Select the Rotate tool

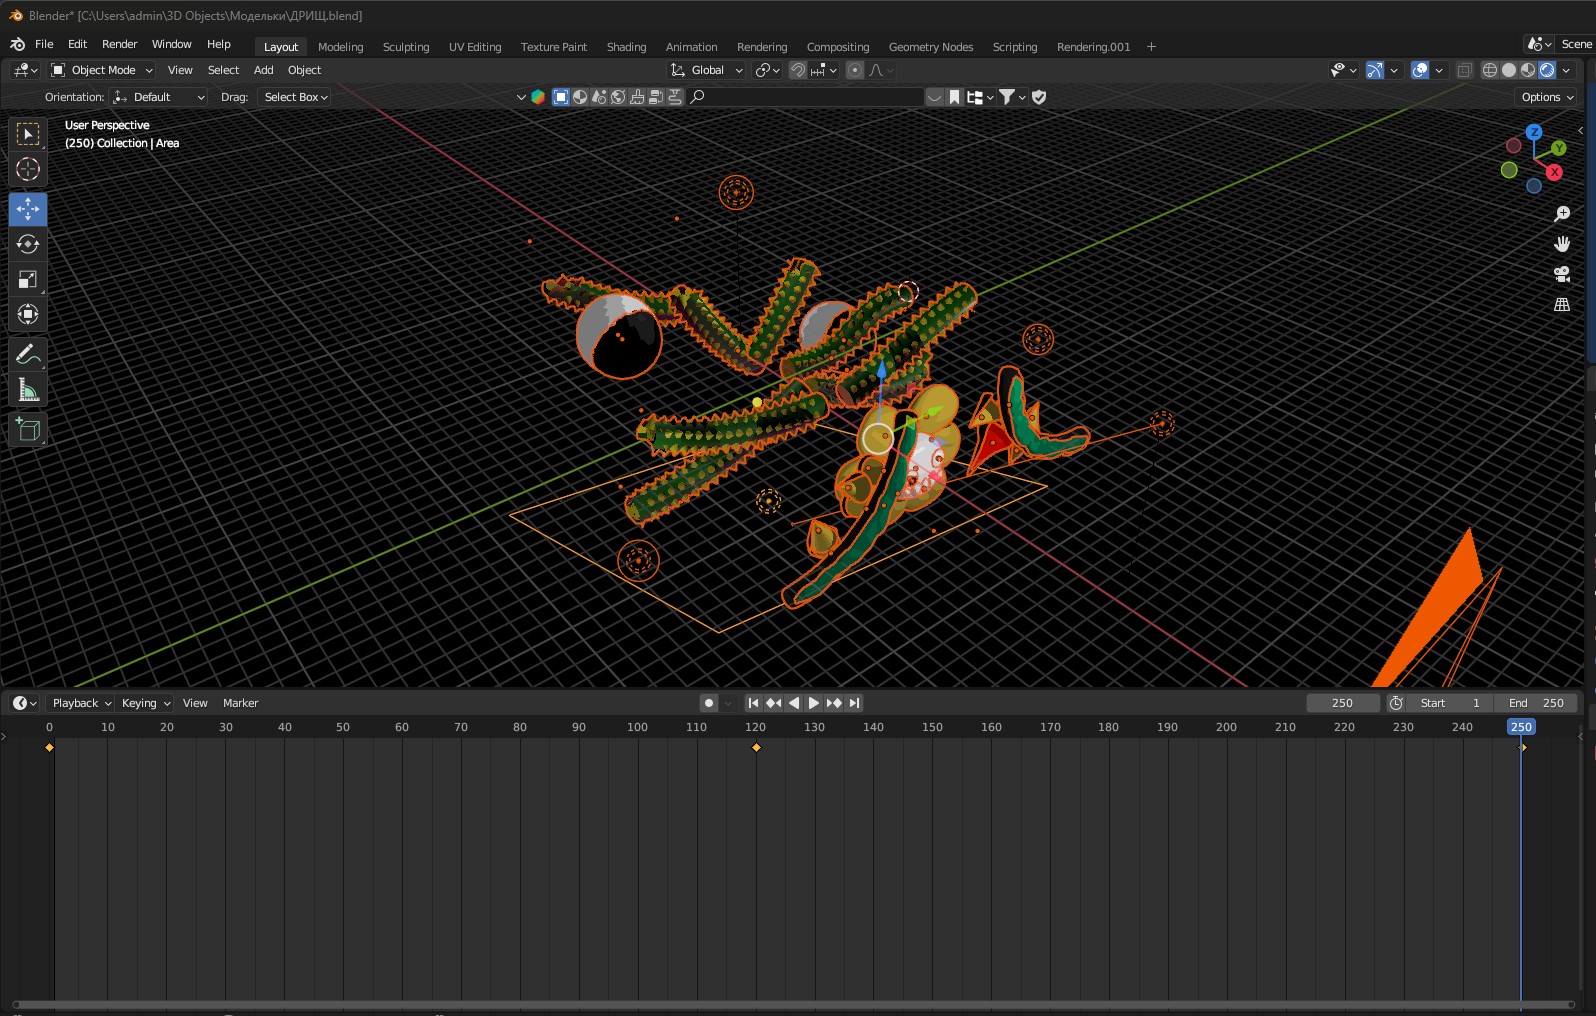(x=28, y=244)
